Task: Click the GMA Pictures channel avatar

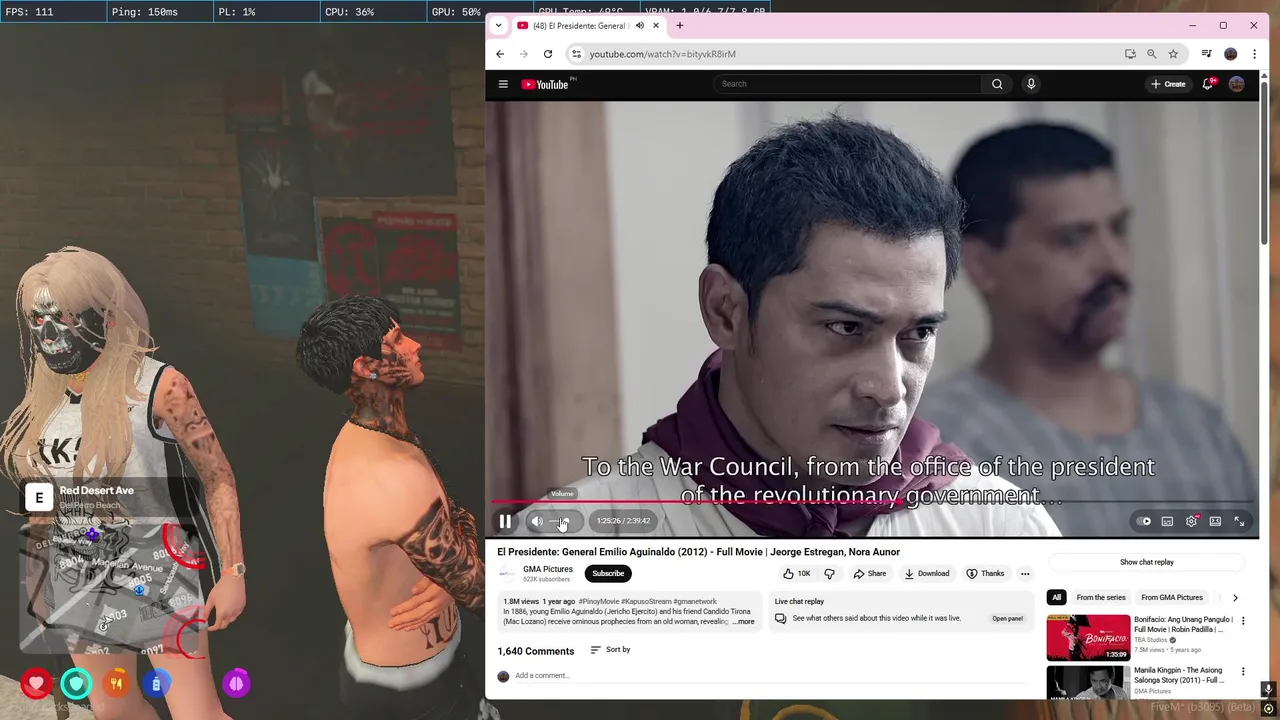Action: [x=507, y=573]
